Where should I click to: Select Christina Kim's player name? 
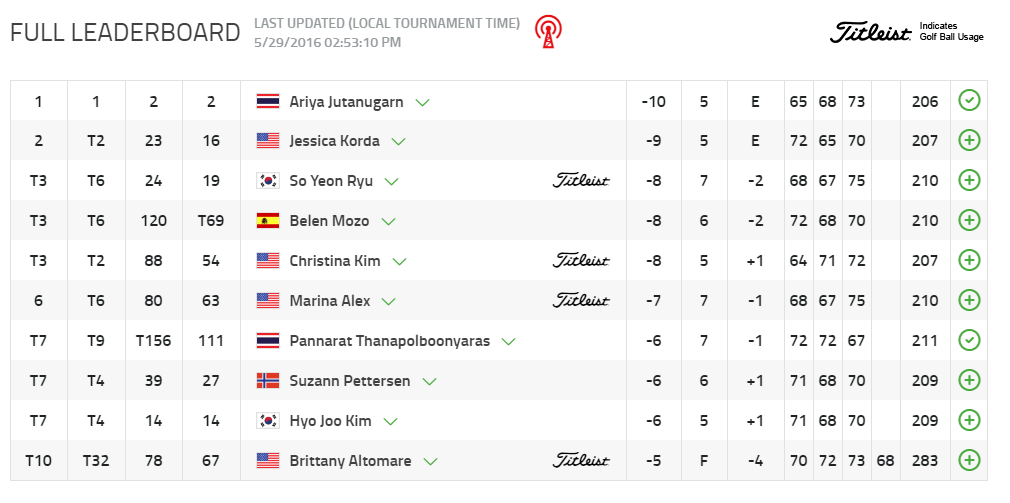[334, 261]
